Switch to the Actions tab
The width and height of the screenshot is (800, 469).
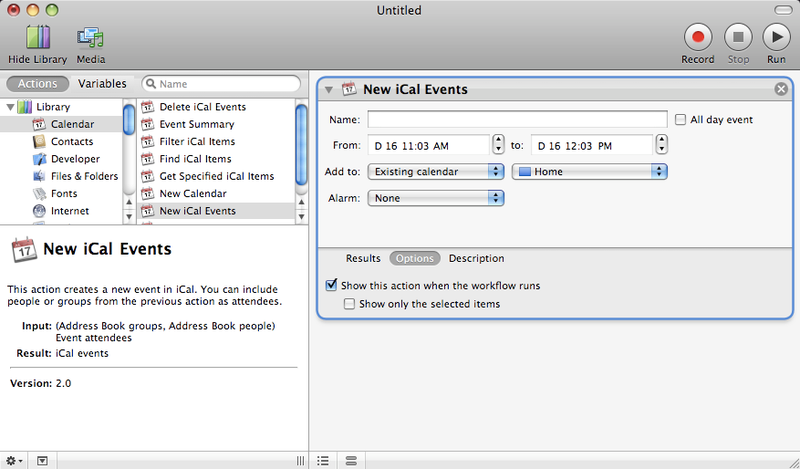[37, 84]
